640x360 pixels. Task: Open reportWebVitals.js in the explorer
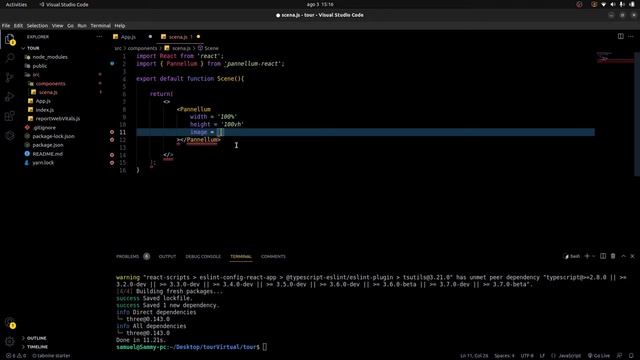coord(58,119)
